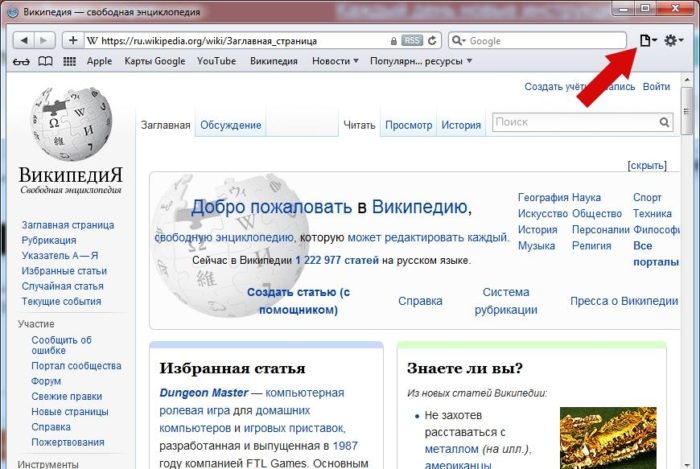This screenshot has height=469, width=700.
Task: Open Свежие правки link
Action: pos(67,396)
